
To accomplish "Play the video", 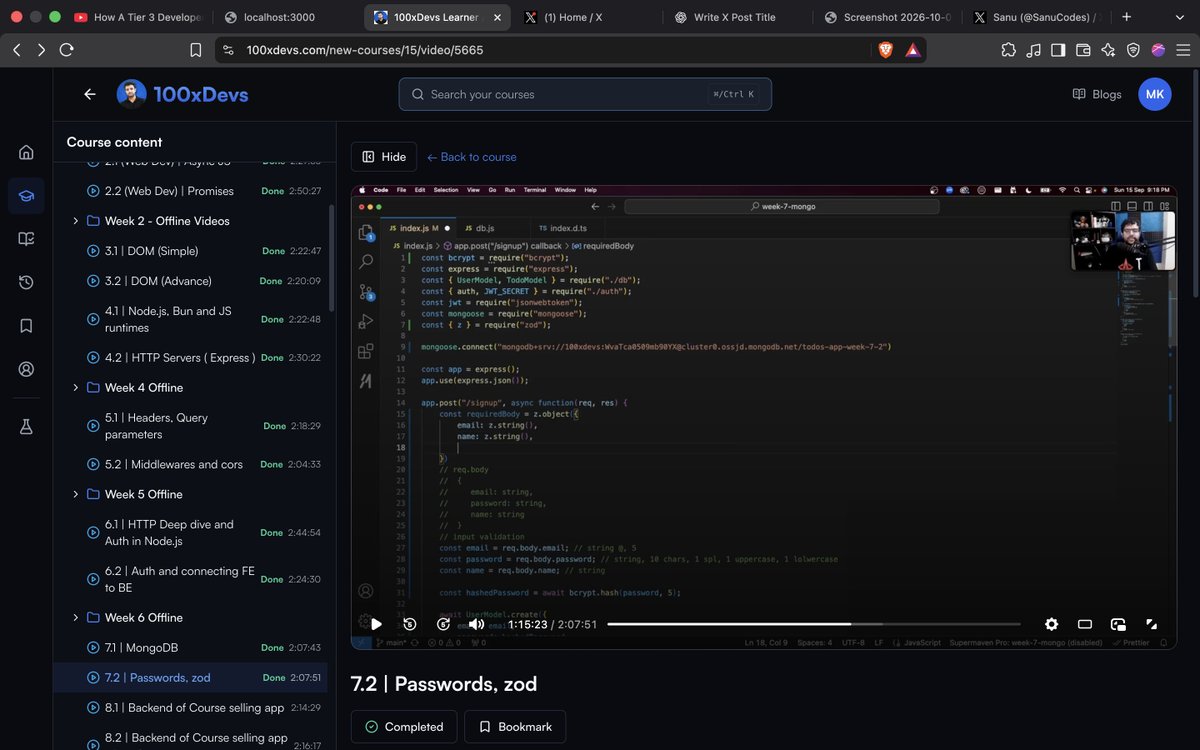I will click(x=376, y=624).
